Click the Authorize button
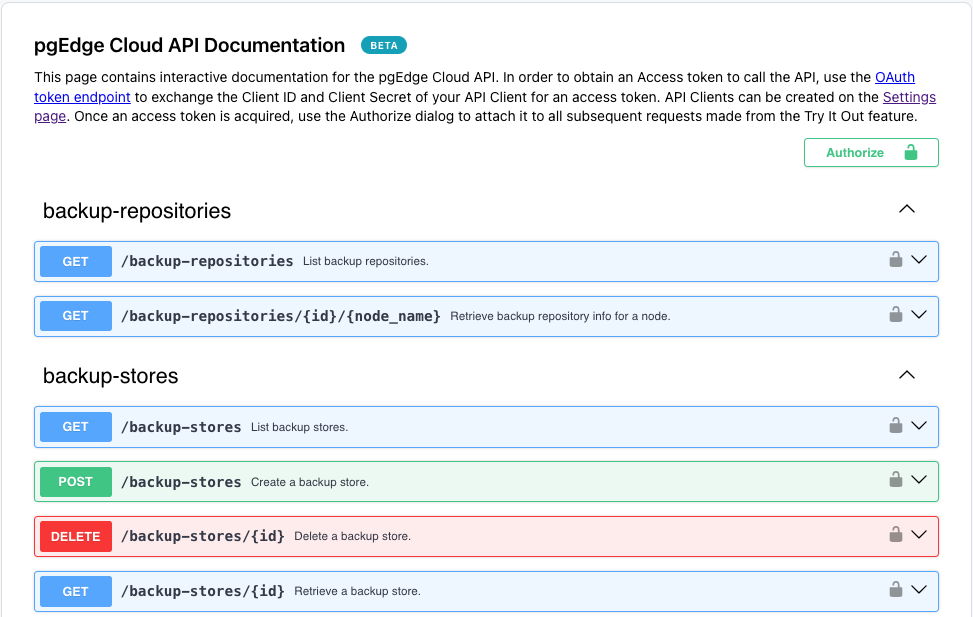 (854, 152)
